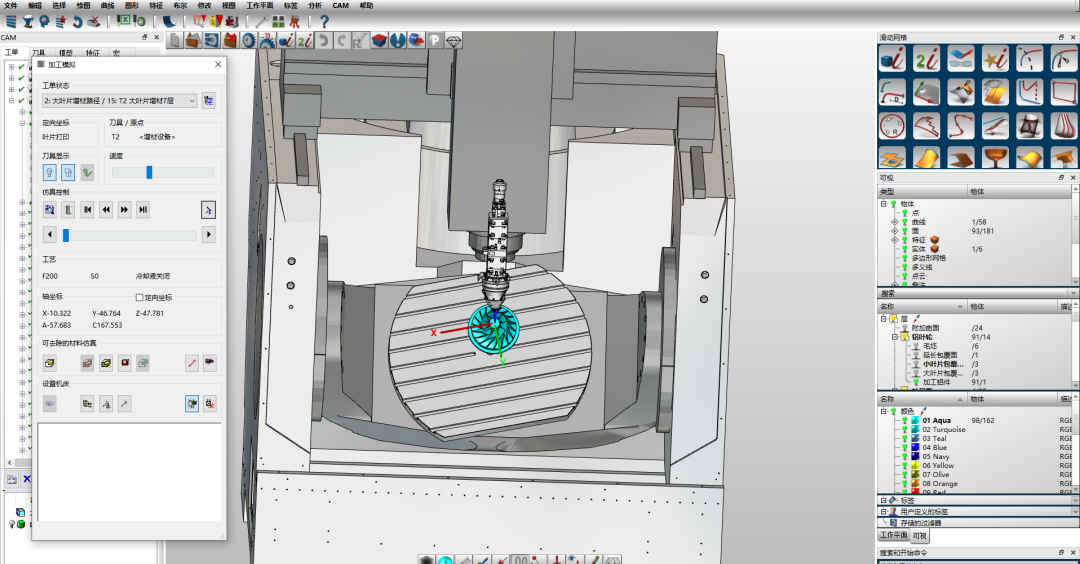
Task: Click red-line toolpath icon in material simulation
Action: (x=191, y=363)
